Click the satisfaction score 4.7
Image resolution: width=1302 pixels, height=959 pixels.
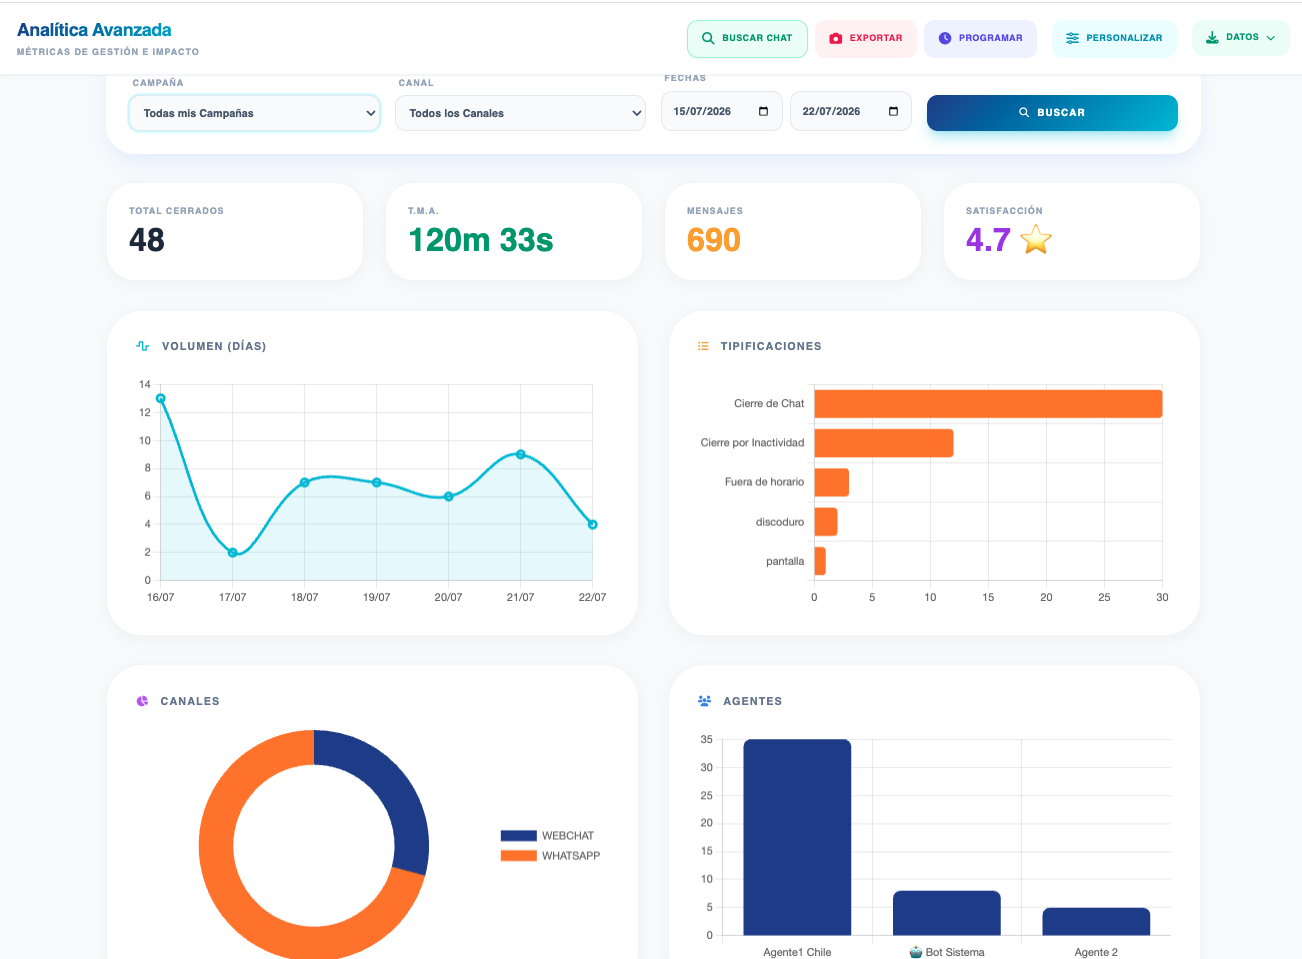[988, 240]
